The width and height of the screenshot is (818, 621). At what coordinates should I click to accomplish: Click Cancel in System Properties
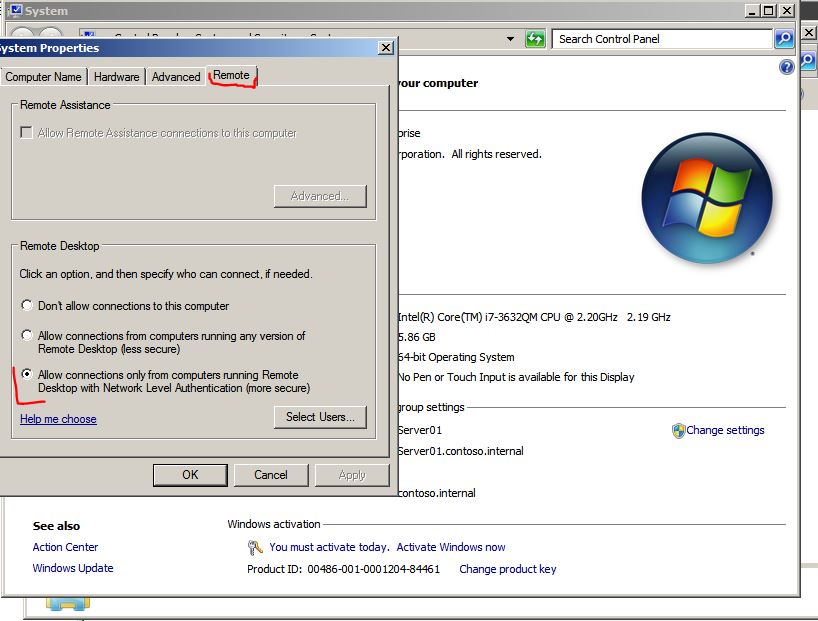271,475
